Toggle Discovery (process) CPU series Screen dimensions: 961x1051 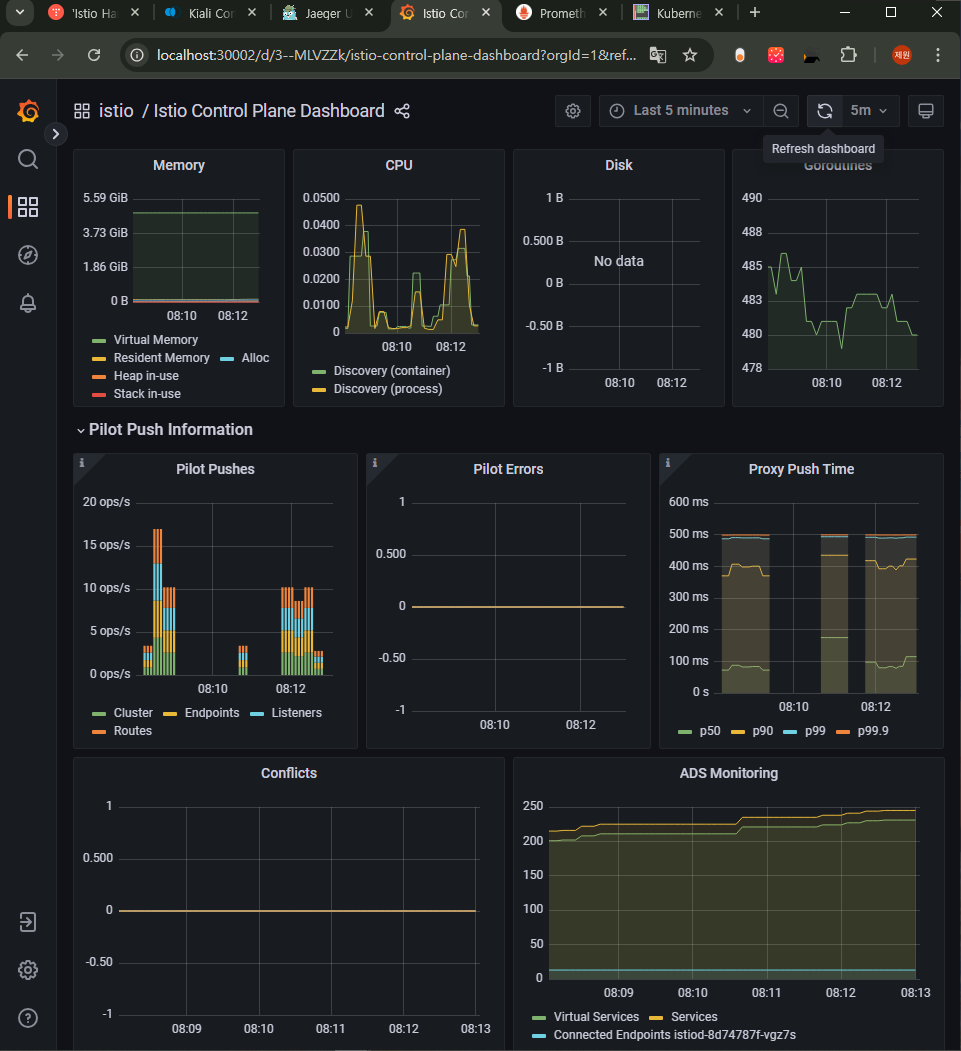click(x=387, y=389)
